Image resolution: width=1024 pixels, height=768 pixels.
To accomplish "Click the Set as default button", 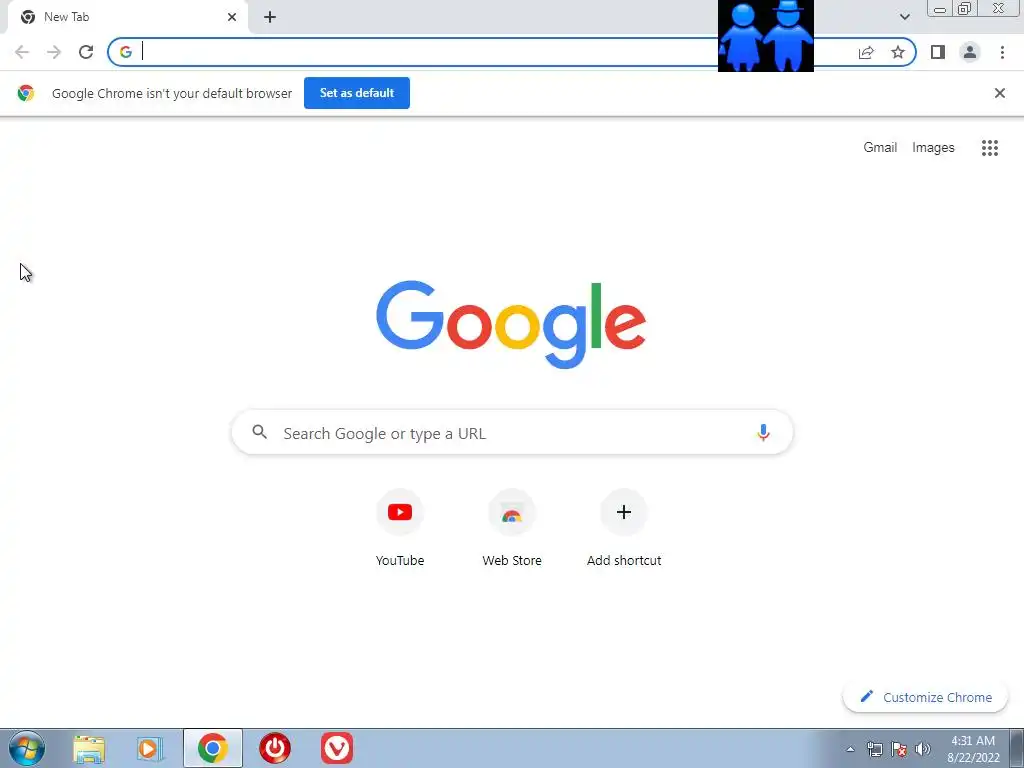I will coord(357,93).
